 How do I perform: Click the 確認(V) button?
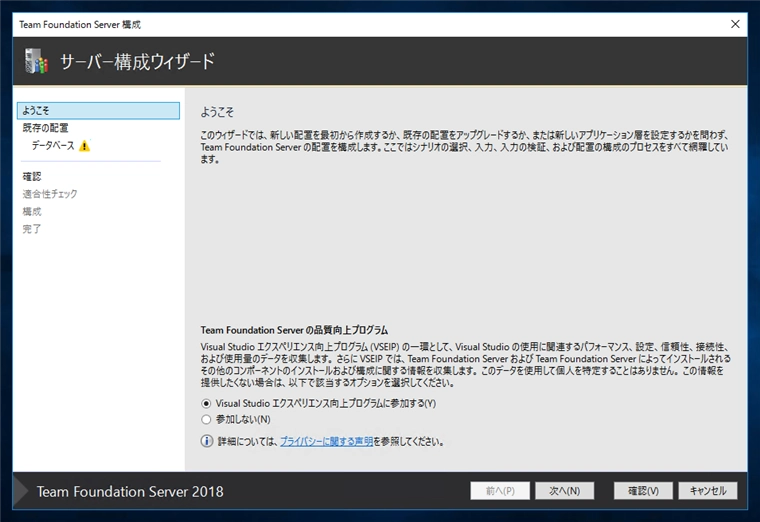pos(643,491)
